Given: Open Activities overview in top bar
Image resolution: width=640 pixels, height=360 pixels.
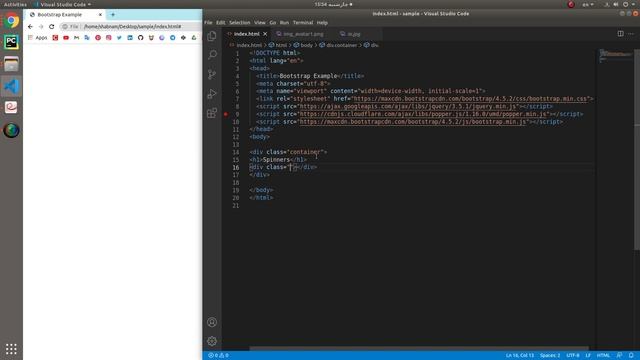Looking at the screenshot, I should (15, 4).
